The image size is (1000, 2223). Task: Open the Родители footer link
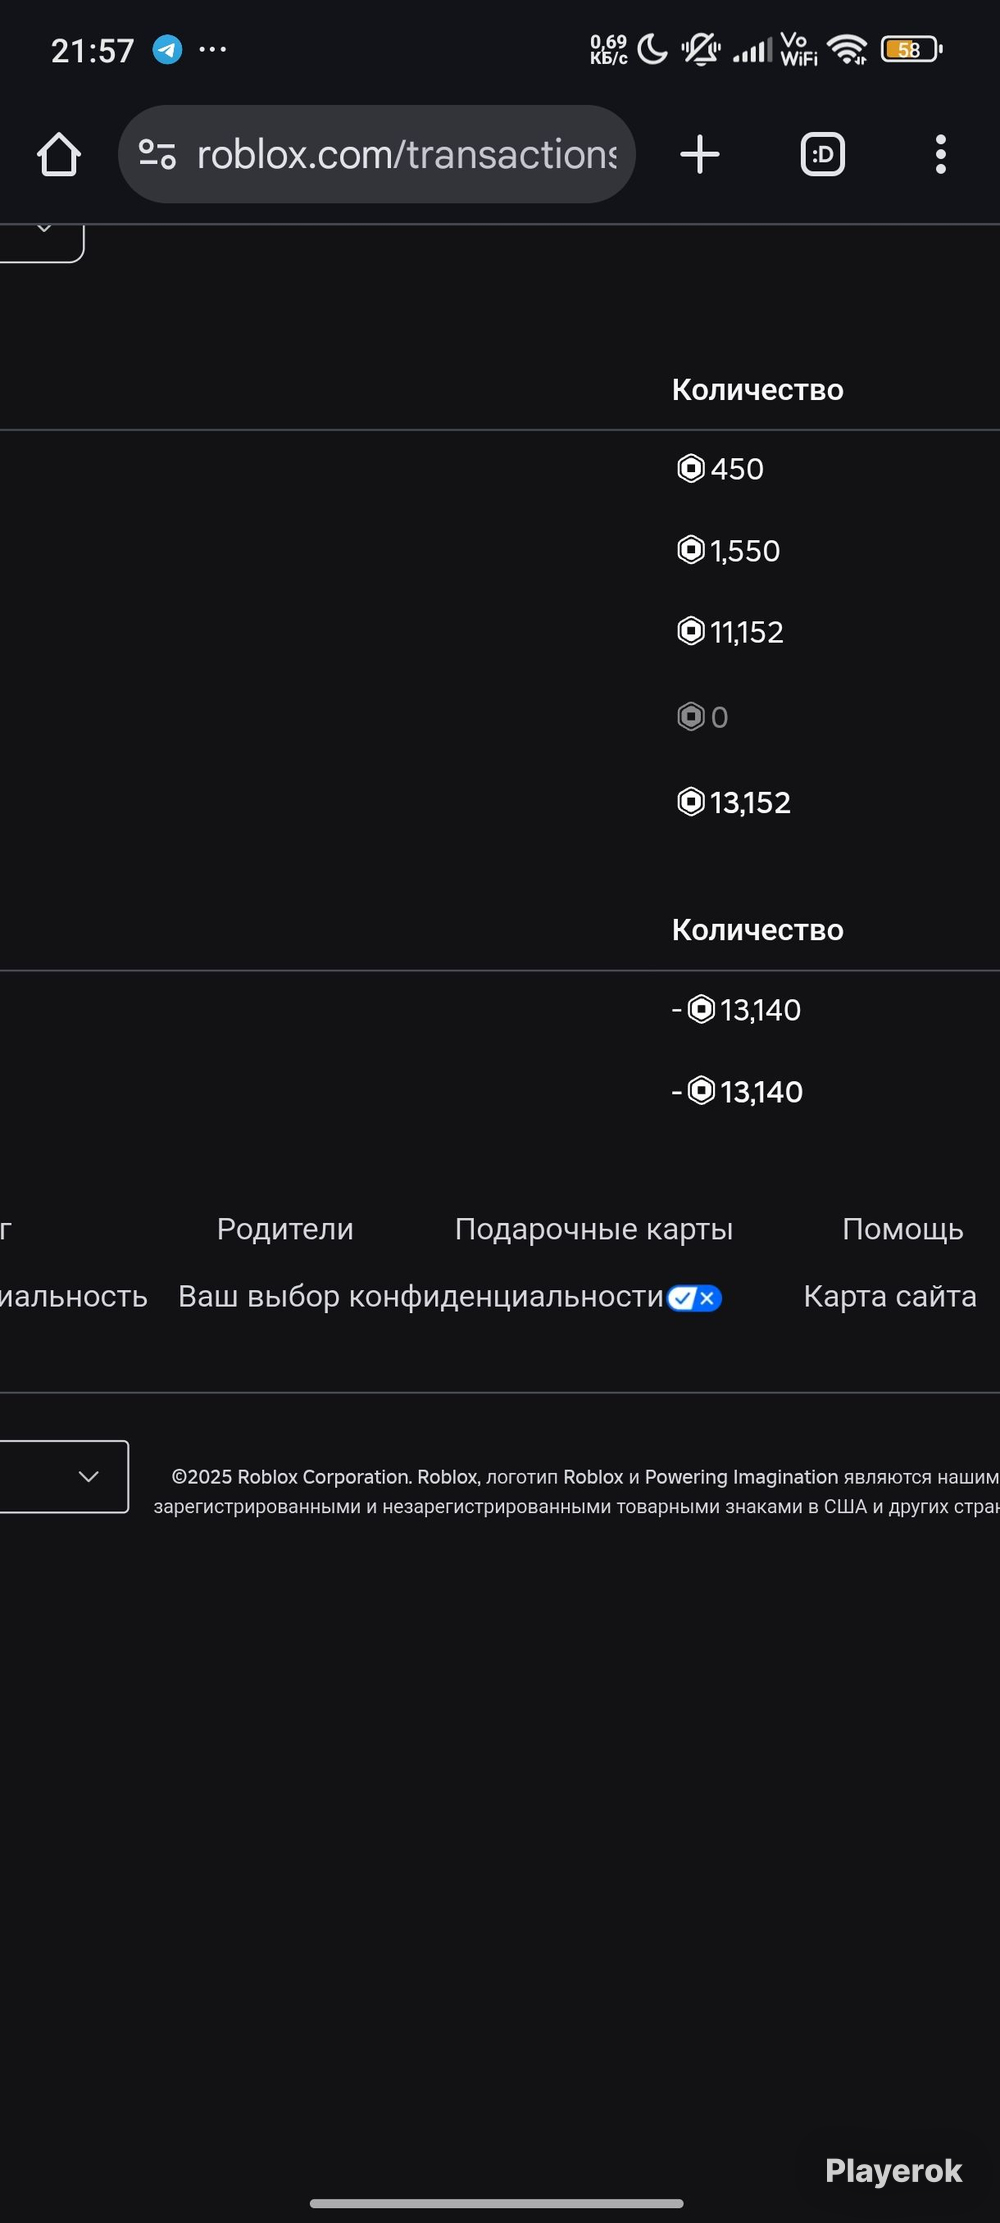[285, 1229]
